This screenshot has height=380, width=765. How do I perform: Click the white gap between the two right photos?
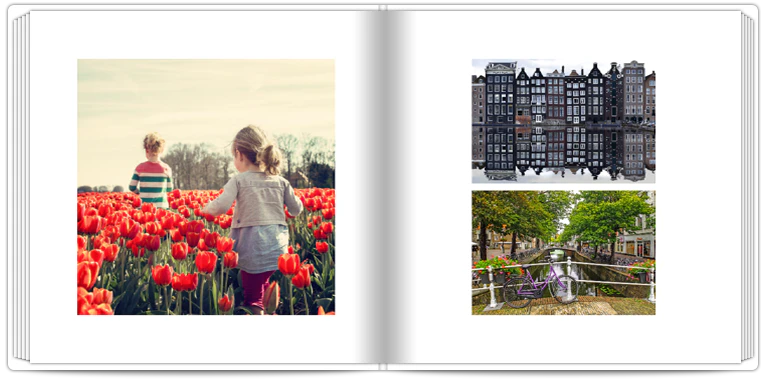[564, 187]
